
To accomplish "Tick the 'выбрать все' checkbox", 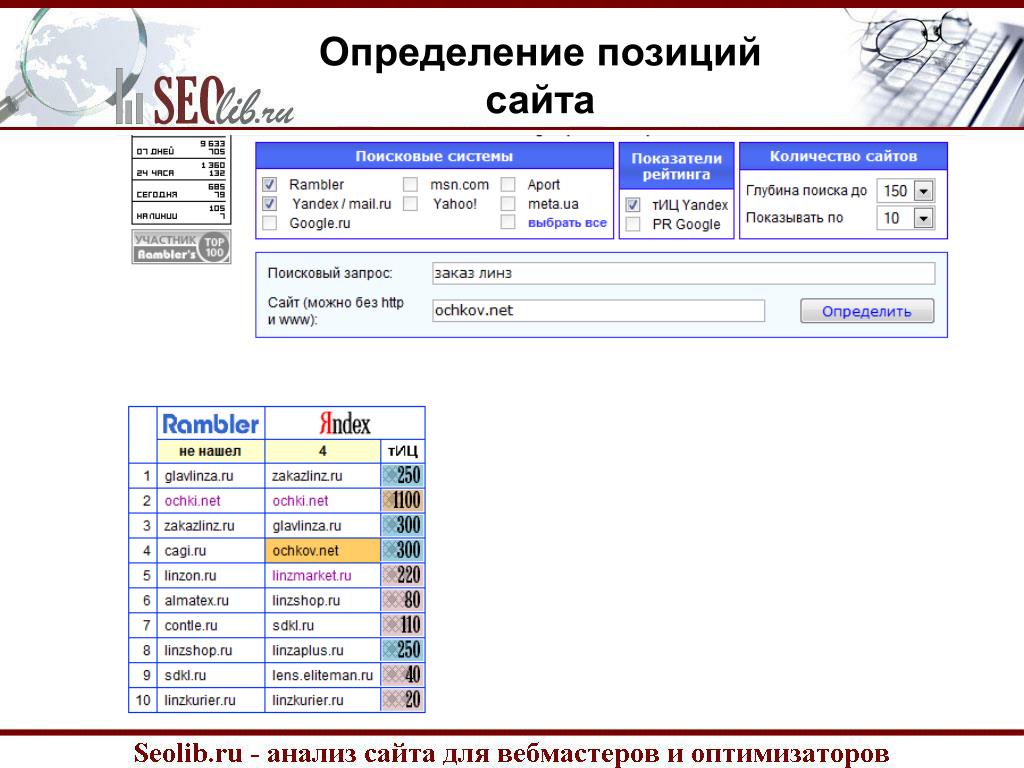I will coord(508,223).
